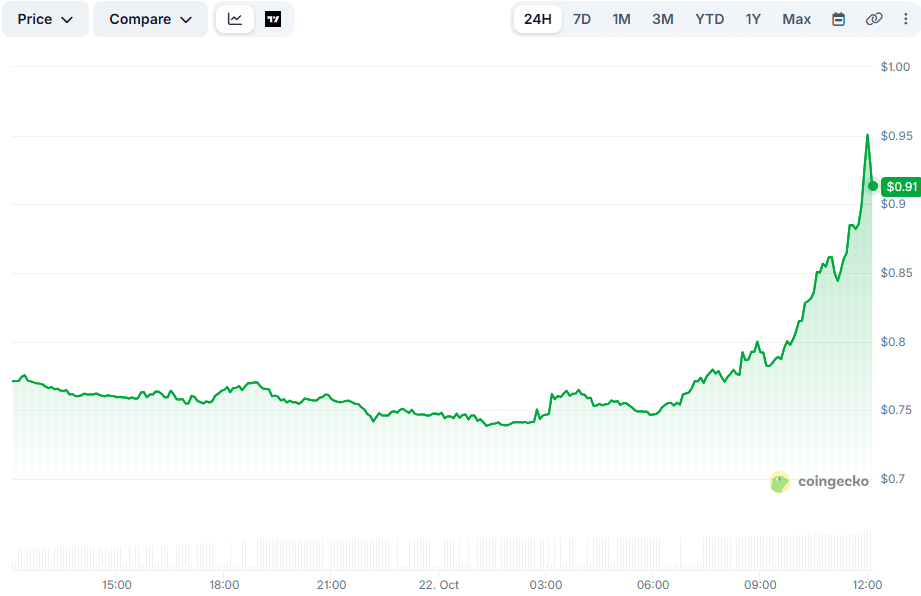Click the 22. Oct date axis label
The height and width of the screenshot is (596, 921).
[x=439, y=585]
